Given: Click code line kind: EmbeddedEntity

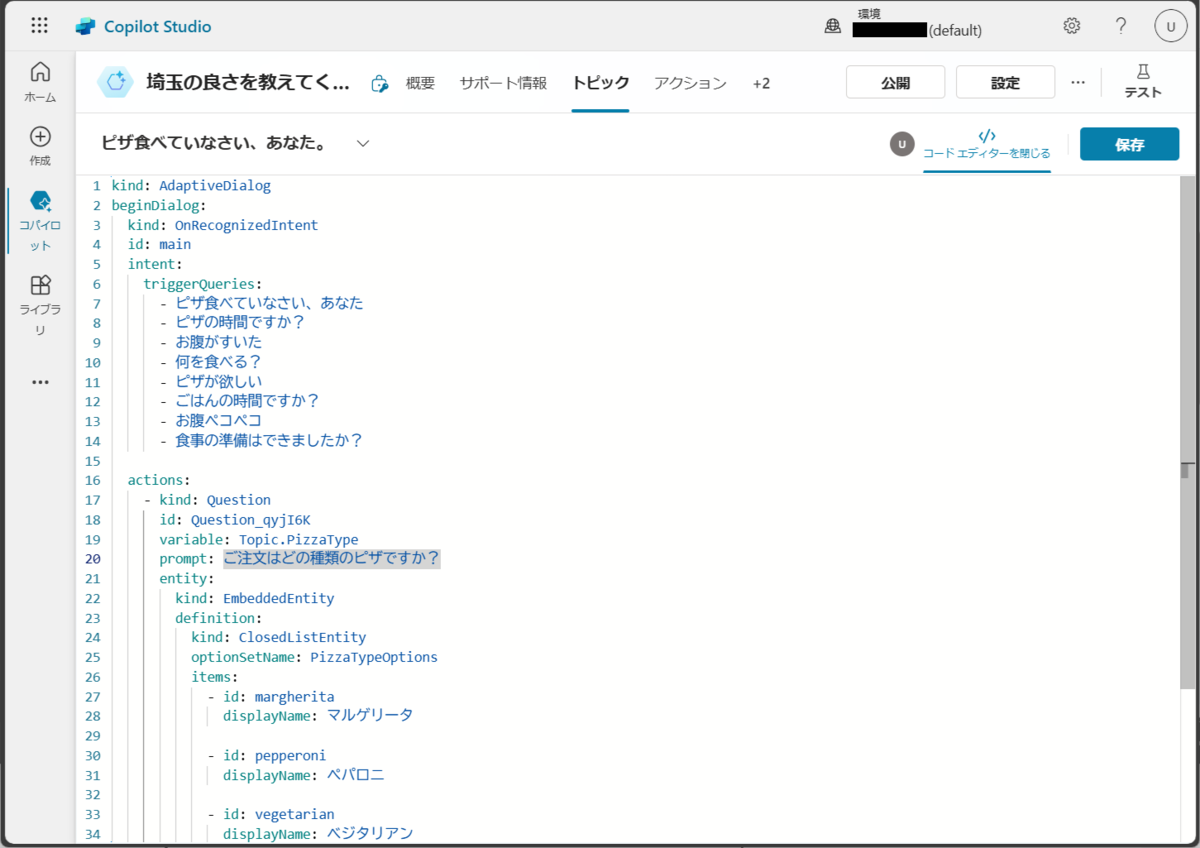Looking at the screenshot, I should [x=255, y=598].
